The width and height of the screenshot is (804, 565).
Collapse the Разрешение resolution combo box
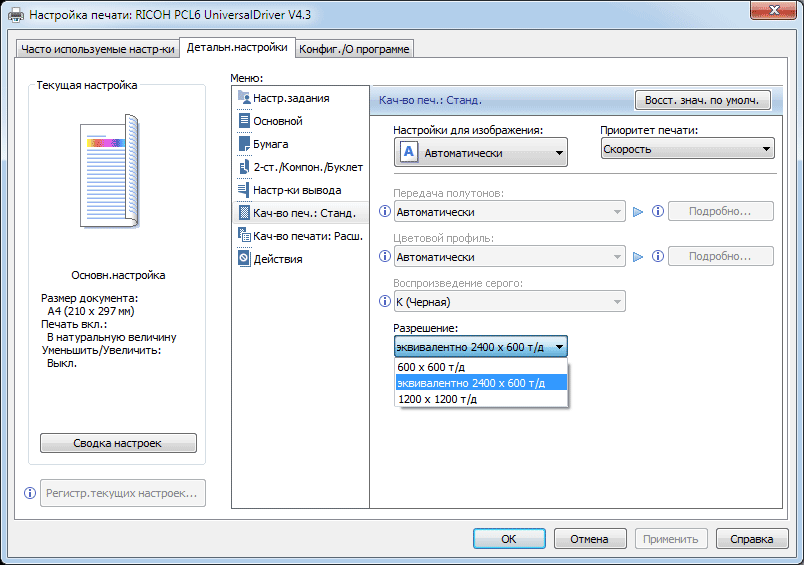pyautogui.click(x=560, y=347)
